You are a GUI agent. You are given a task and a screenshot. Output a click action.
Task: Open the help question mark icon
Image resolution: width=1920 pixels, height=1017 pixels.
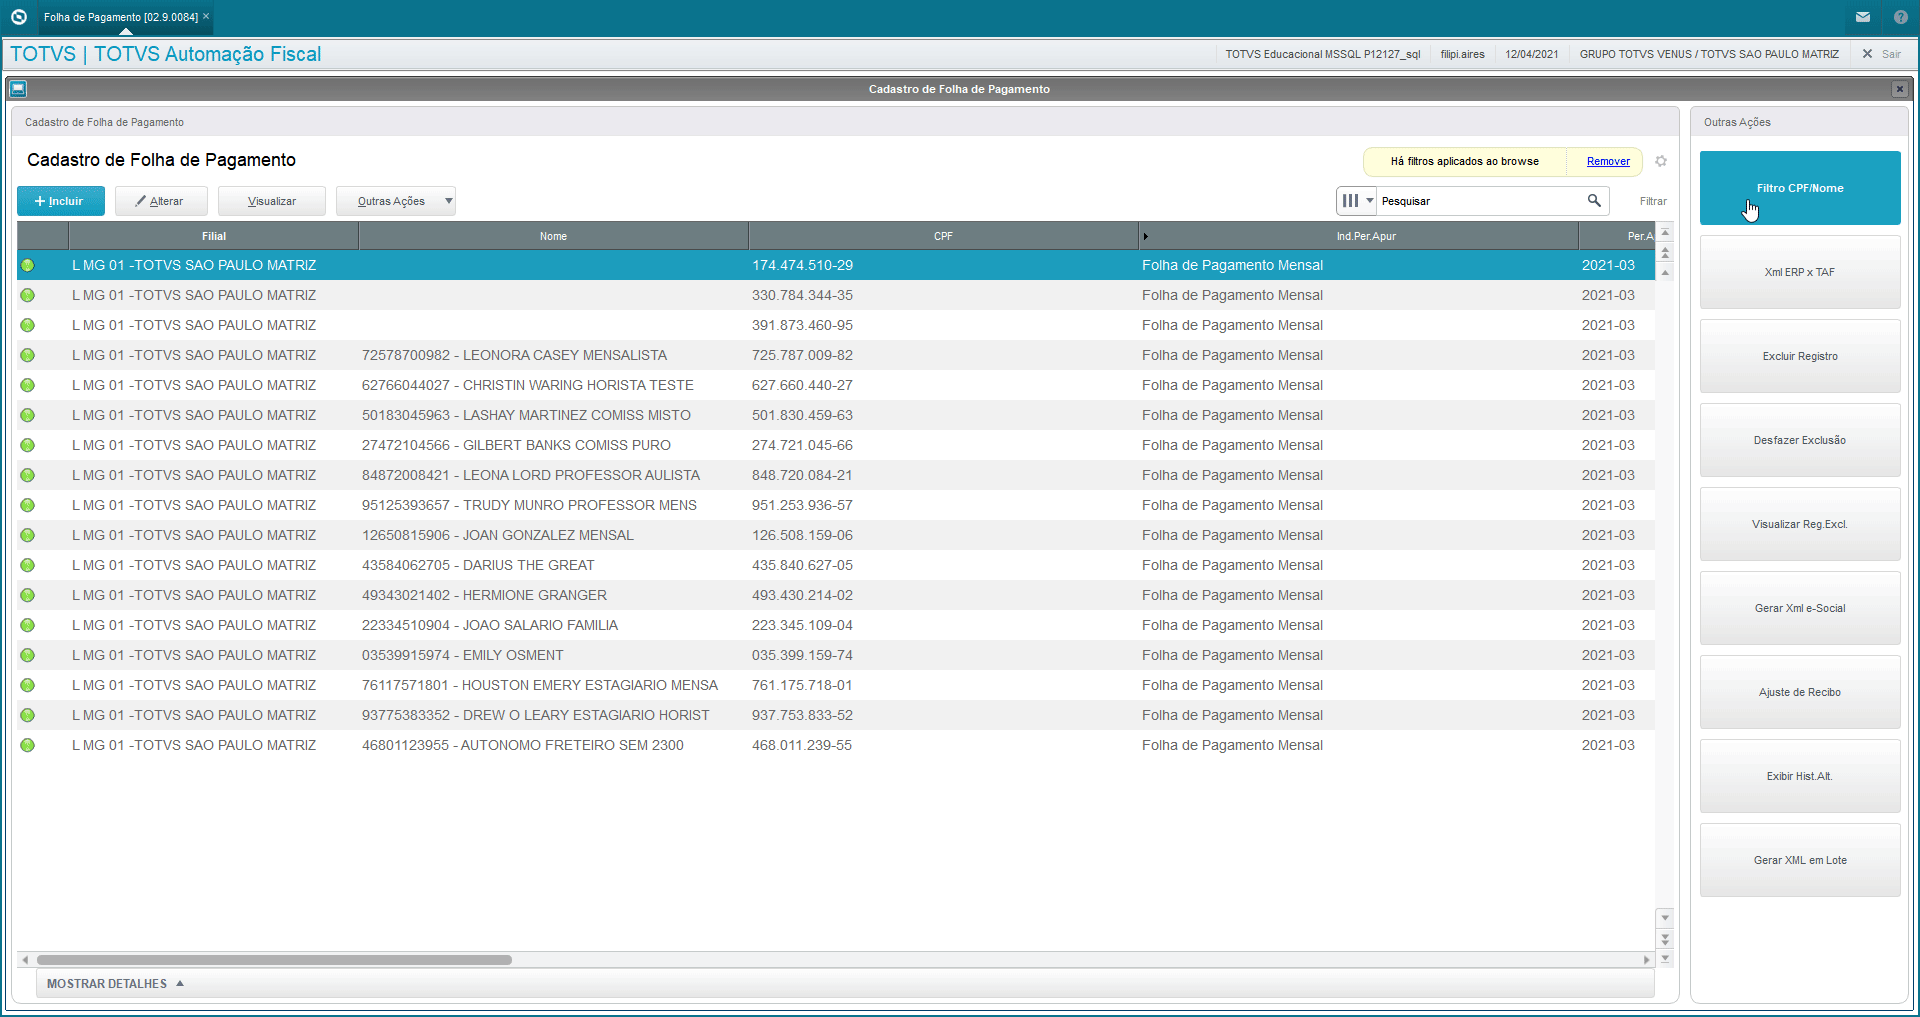pos(1901,17)
